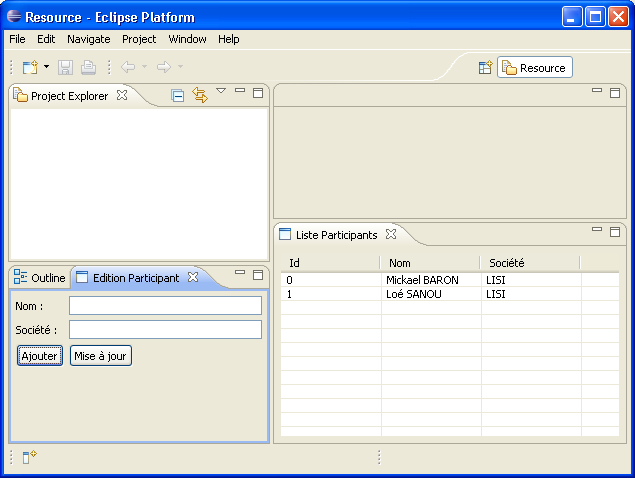Maximize the Liste Participants panel

615,231
